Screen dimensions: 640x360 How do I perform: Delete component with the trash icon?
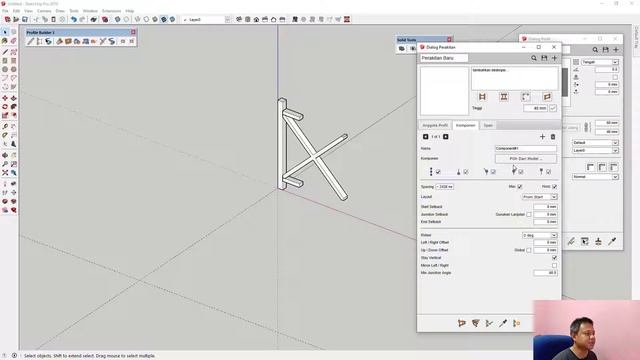[x=553, y=137]
